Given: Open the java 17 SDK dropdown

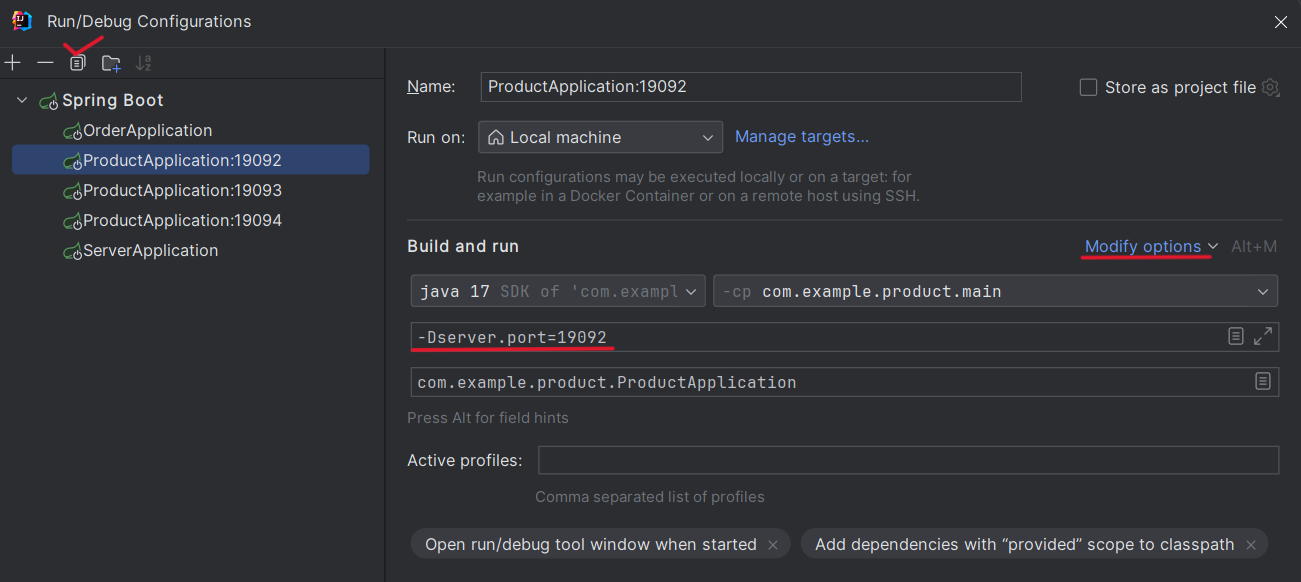Looking at the screenshot, I should click(x=558, y=292).
